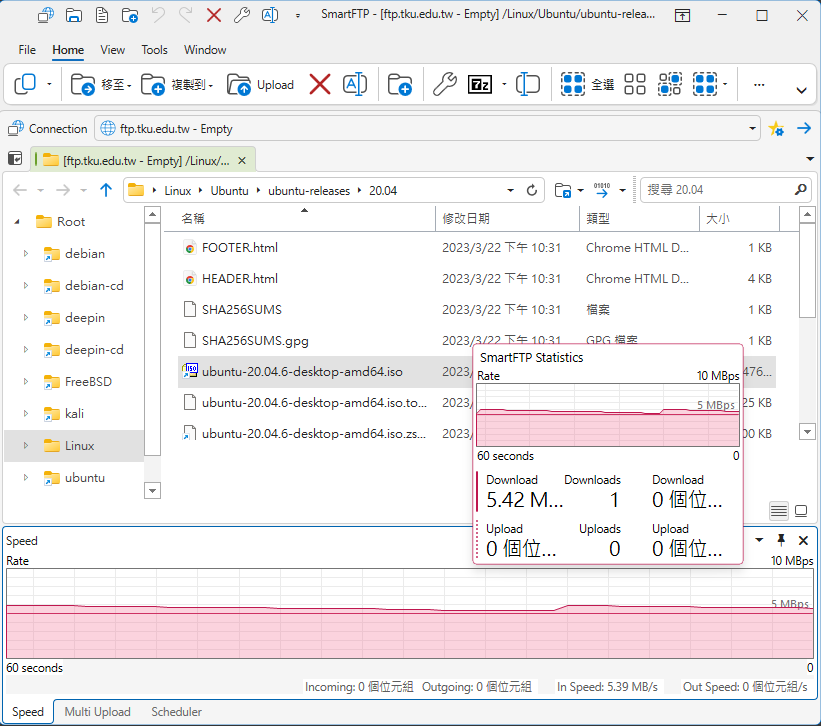Open the connection address dropdown
This screenshot has width=821, height=726.
(x=753, y=129)
